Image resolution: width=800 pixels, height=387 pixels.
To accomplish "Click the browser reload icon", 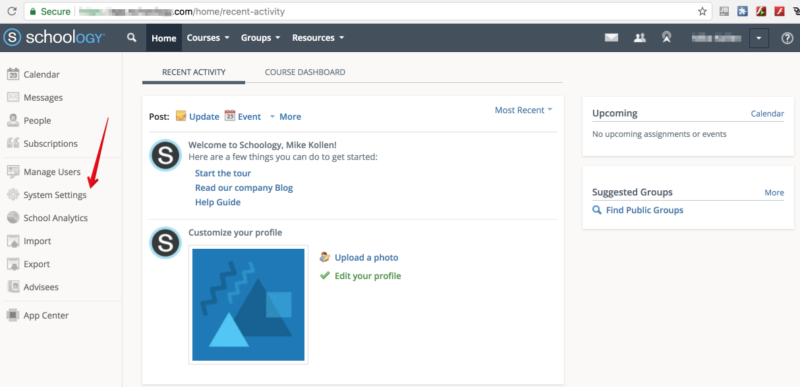I will (11, 11).
